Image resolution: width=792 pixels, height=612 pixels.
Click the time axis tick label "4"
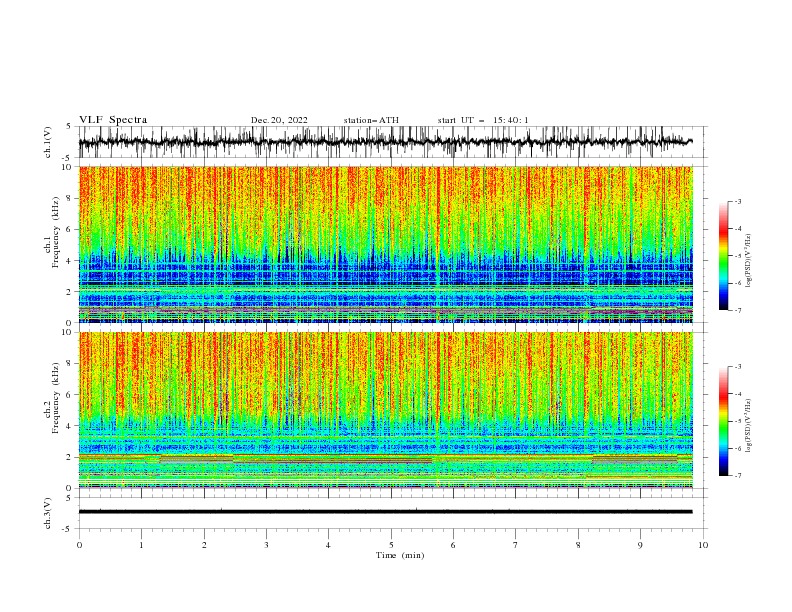(x=328, y=545)
